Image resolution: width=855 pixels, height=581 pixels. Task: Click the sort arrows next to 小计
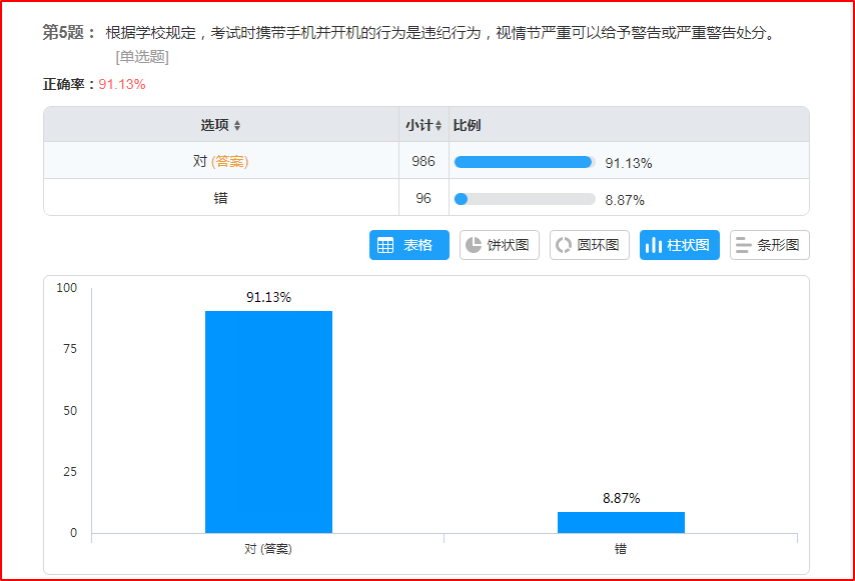pyautogui.click(x=438, y=126)
